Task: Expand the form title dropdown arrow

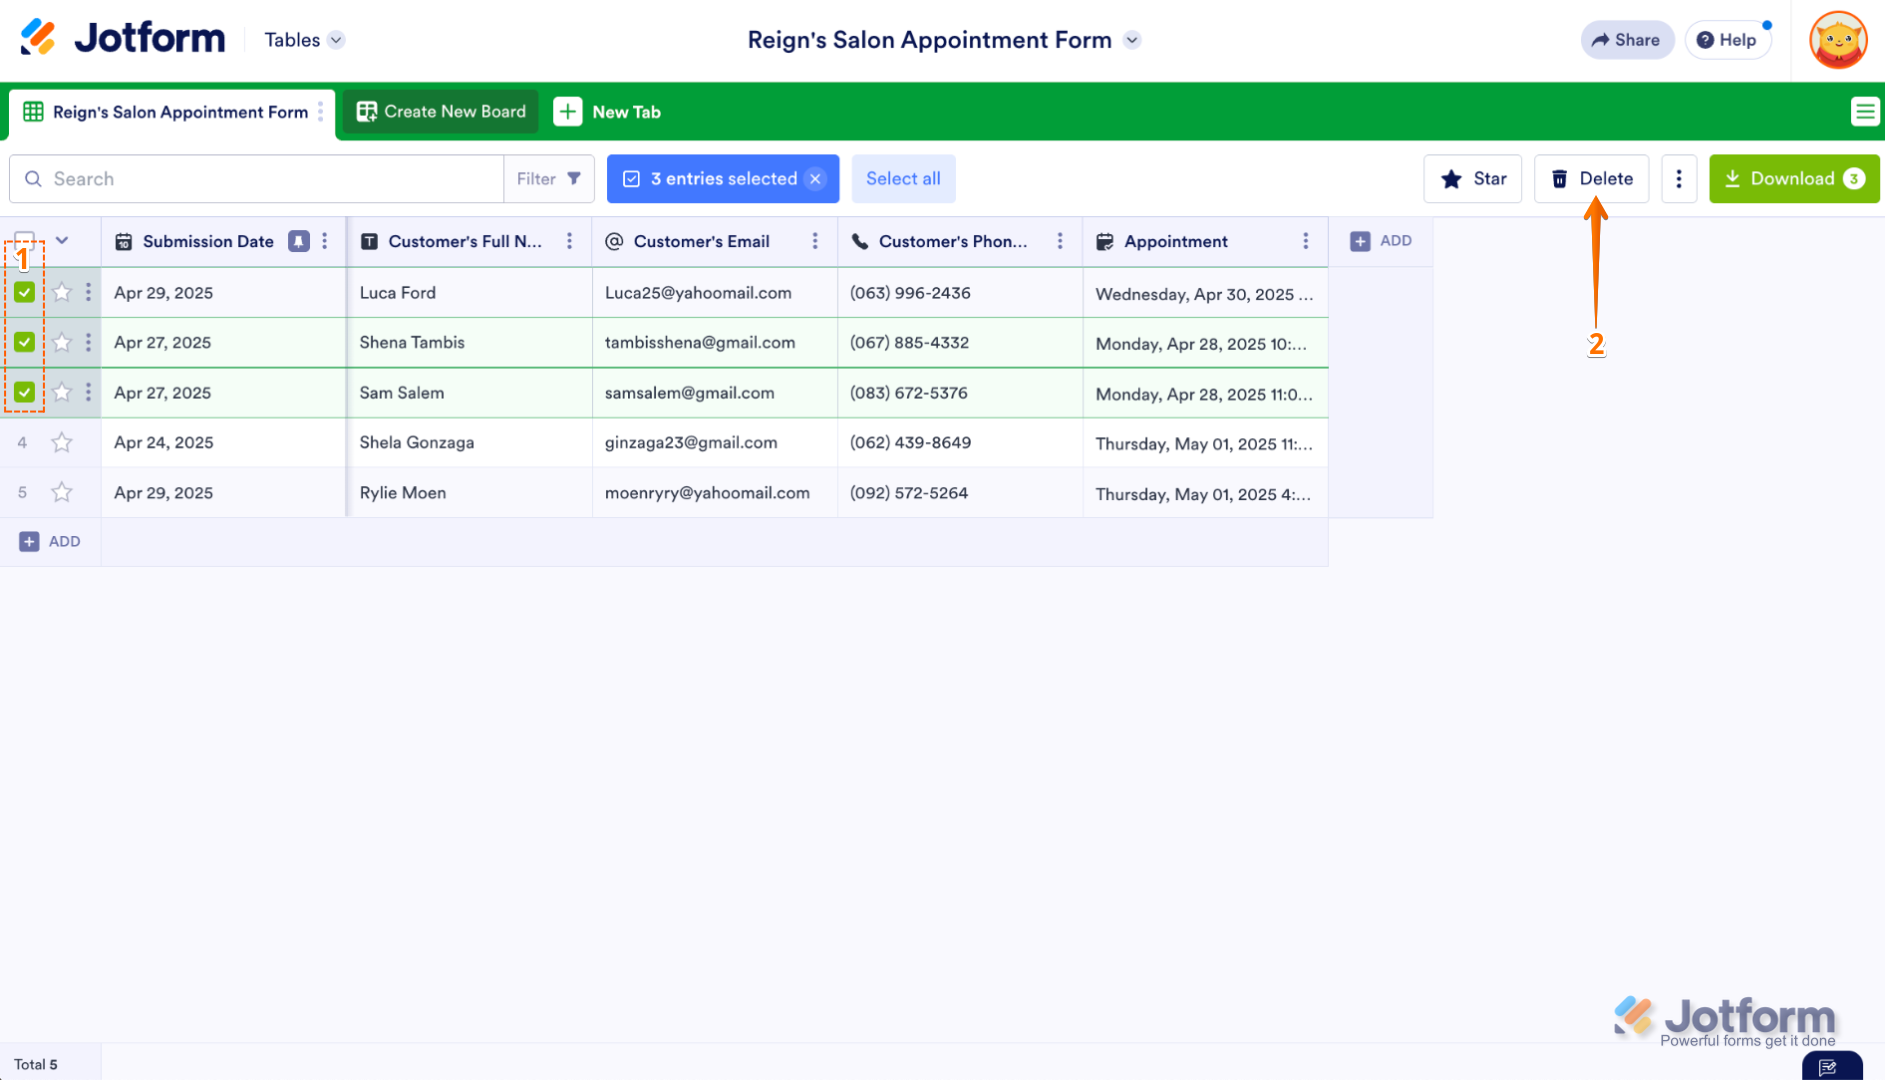Action: pyautogui.click(x=1132, y=40)
